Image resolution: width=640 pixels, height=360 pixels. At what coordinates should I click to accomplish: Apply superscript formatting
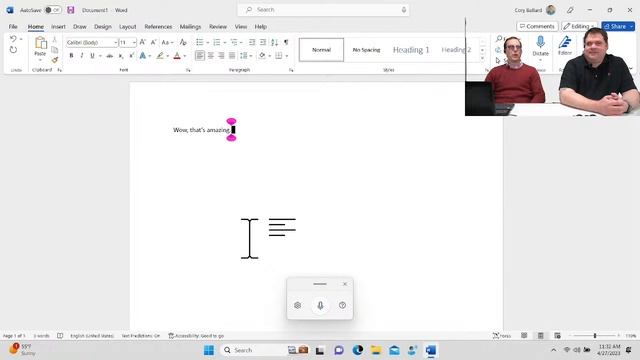[x=131, y=56]
